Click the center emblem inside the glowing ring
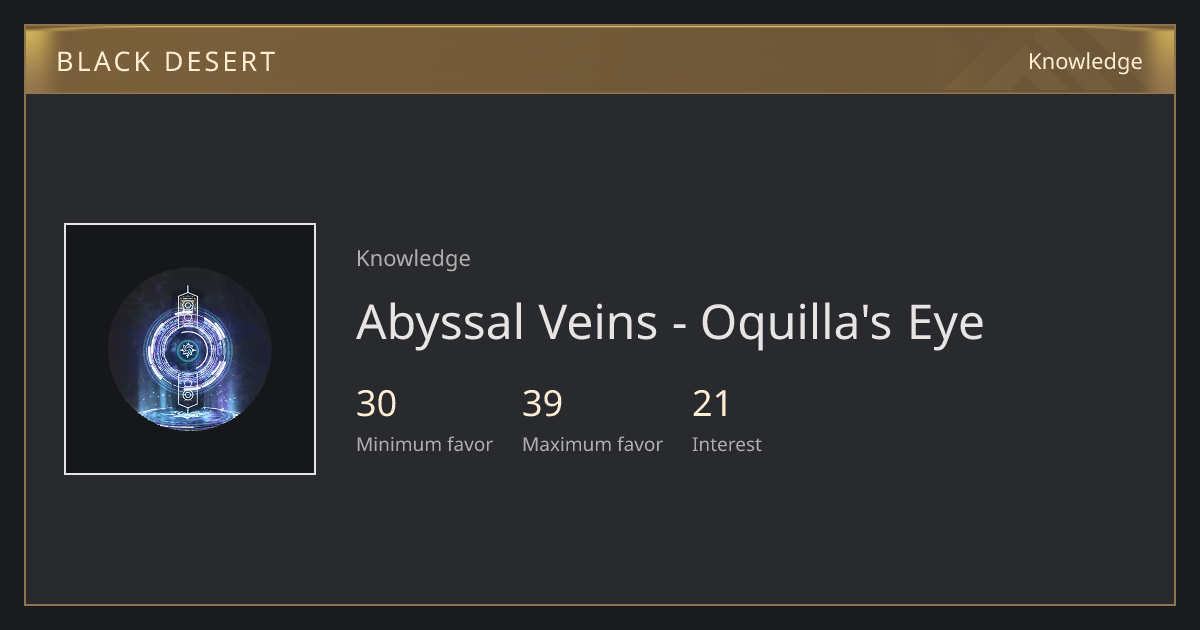Viewport: 1200px width, 630px height. 188,350
